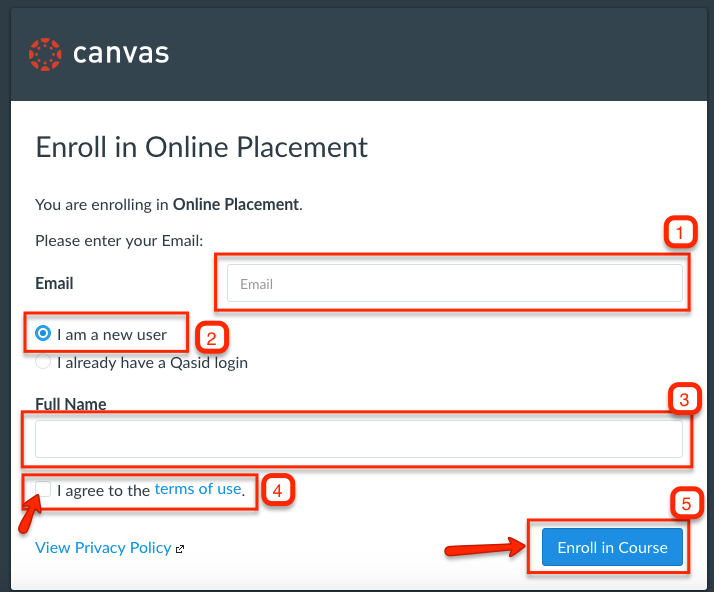Click the number 4 annotation badge

click(279, 490)
